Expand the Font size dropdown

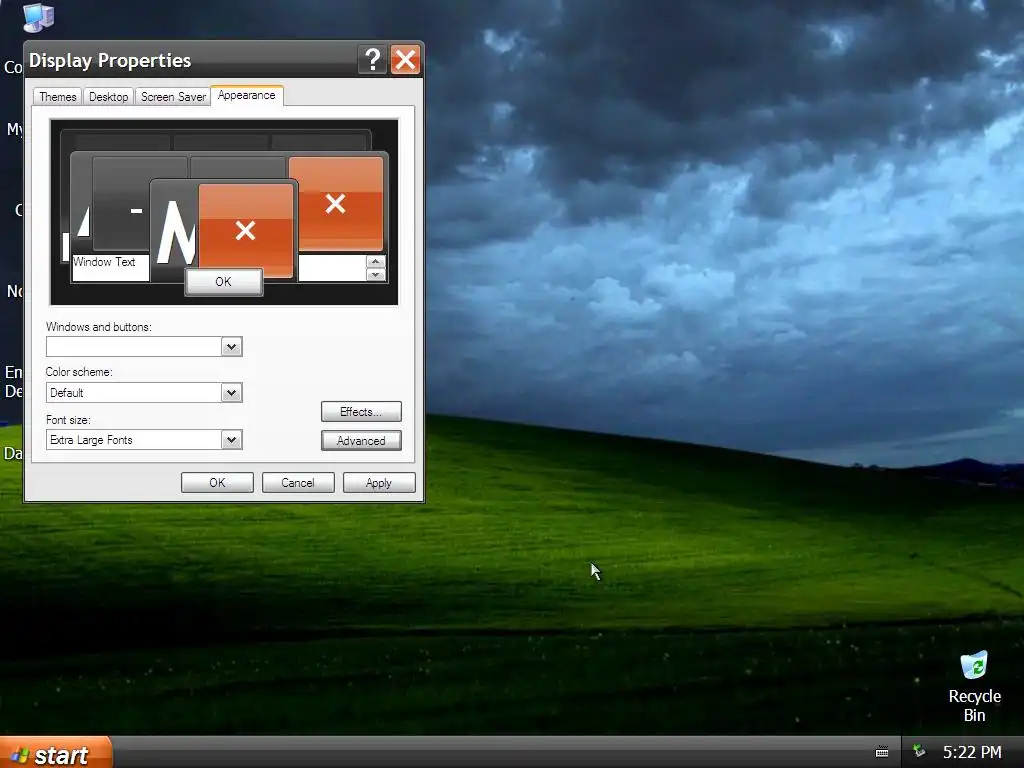[231, 440]
